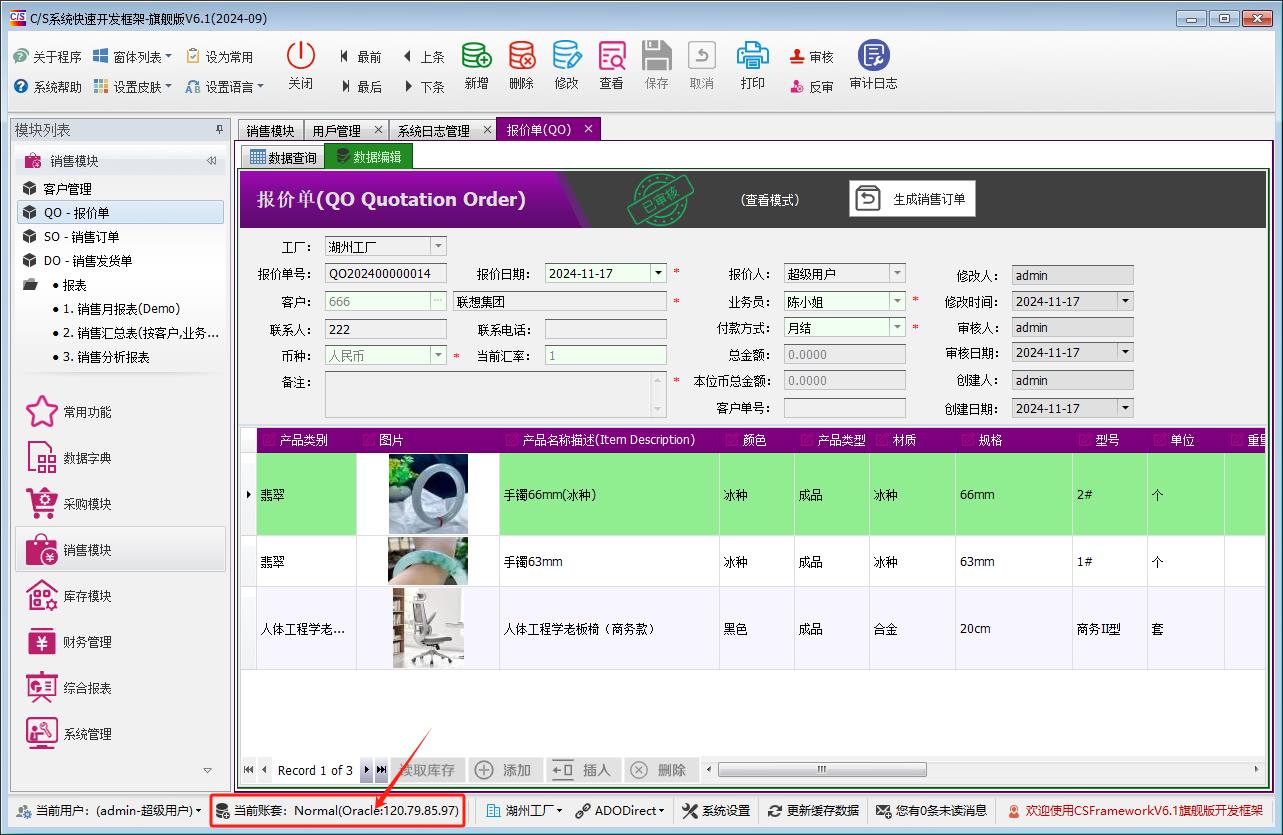
Task: Switch to the 数据查询 tab
Action: (282, 157)
